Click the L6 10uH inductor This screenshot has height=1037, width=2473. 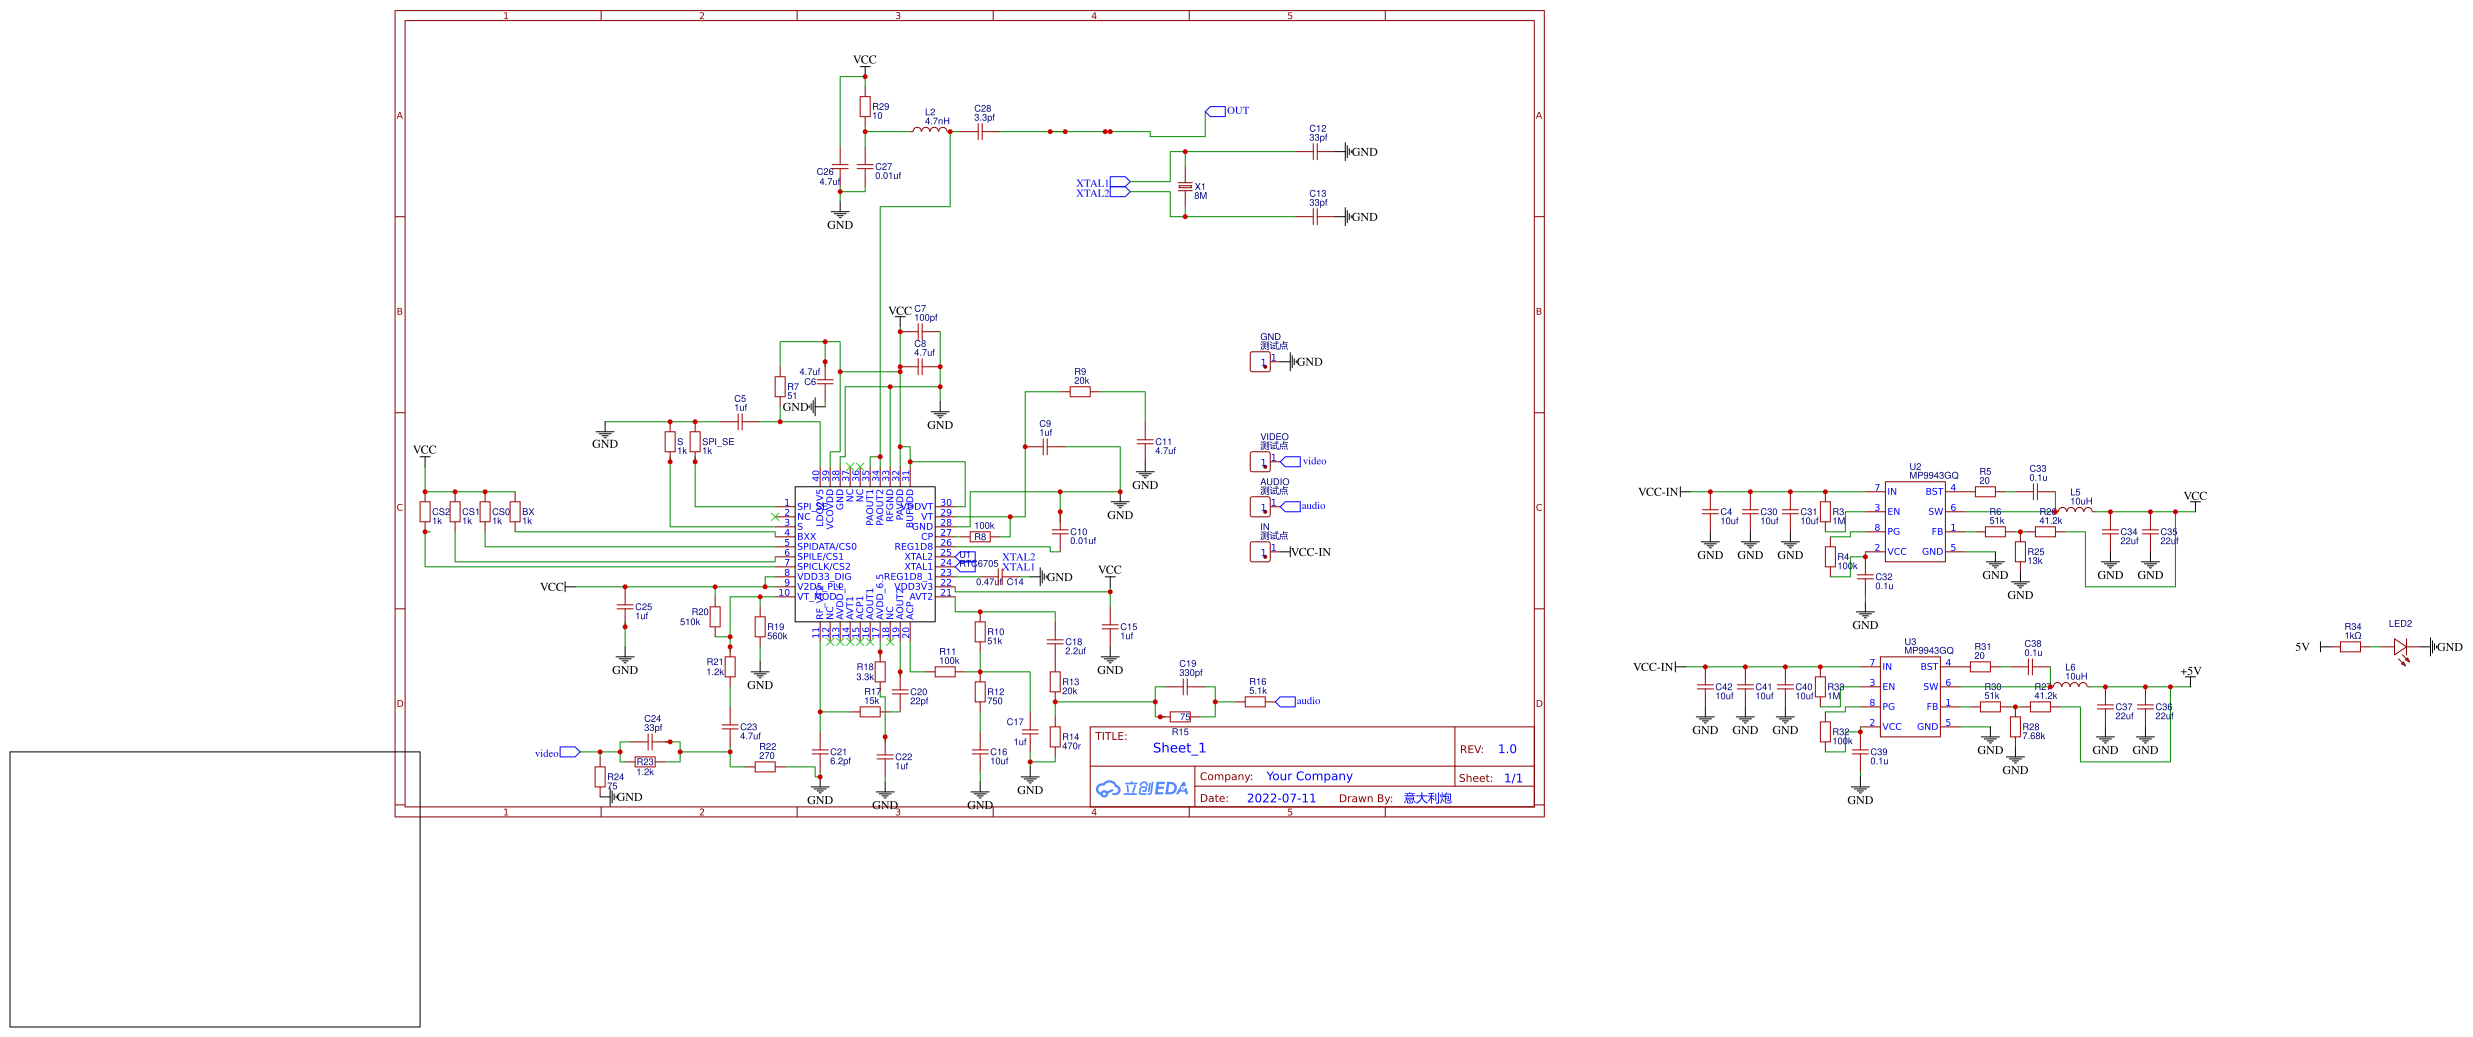[2070, 685]
